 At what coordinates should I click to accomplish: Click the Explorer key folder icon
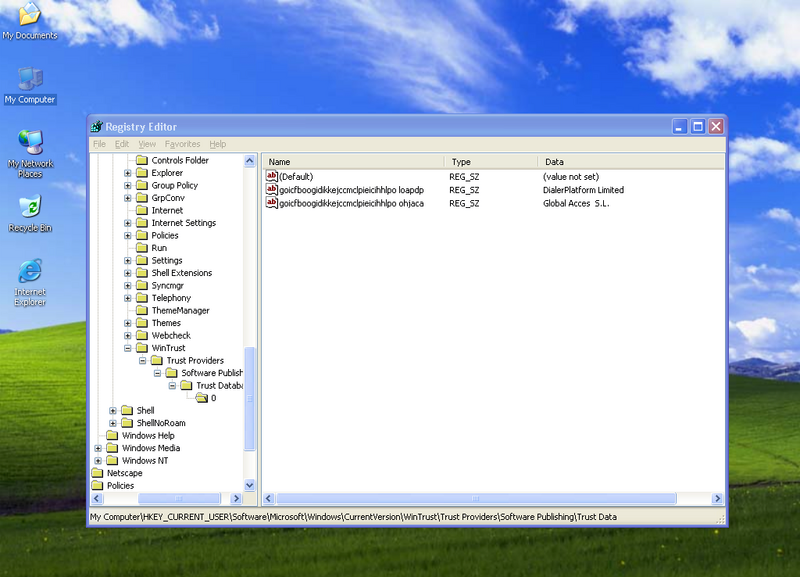(142, 172)
